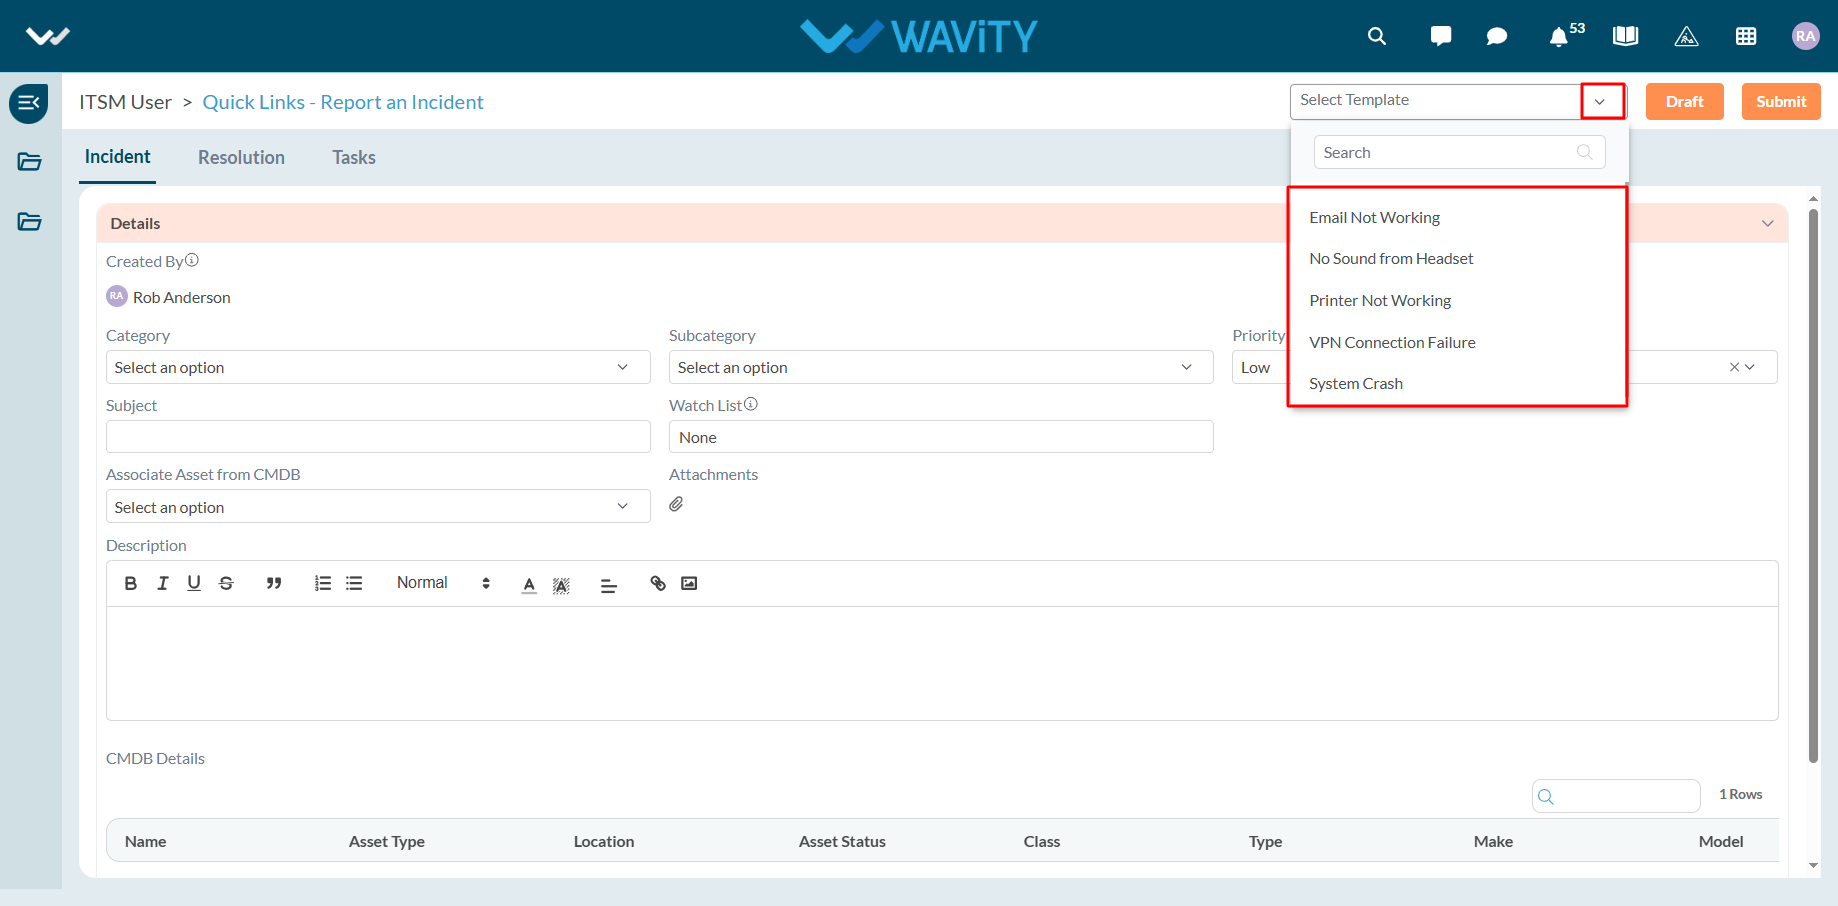Open the round chat bubble icon
The image size is (1838, 906).
point(1497,36)
